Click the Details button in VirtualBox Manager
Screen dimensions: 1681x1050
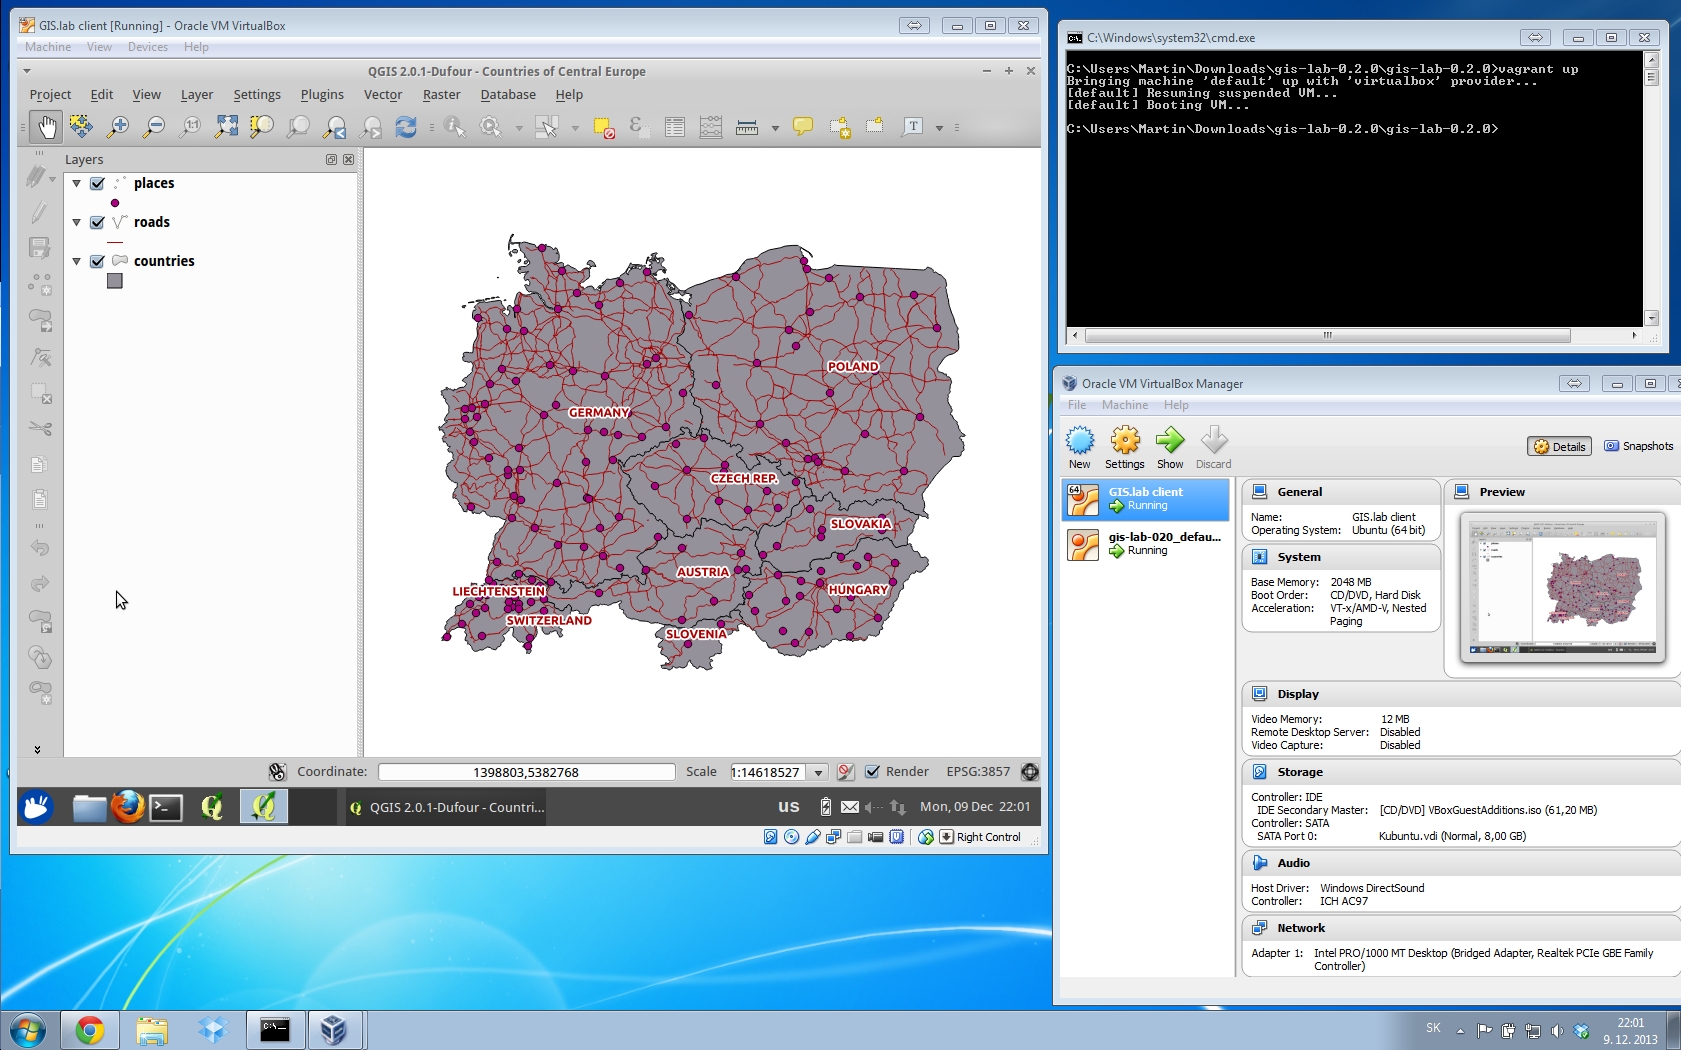tap(1559, 447)
